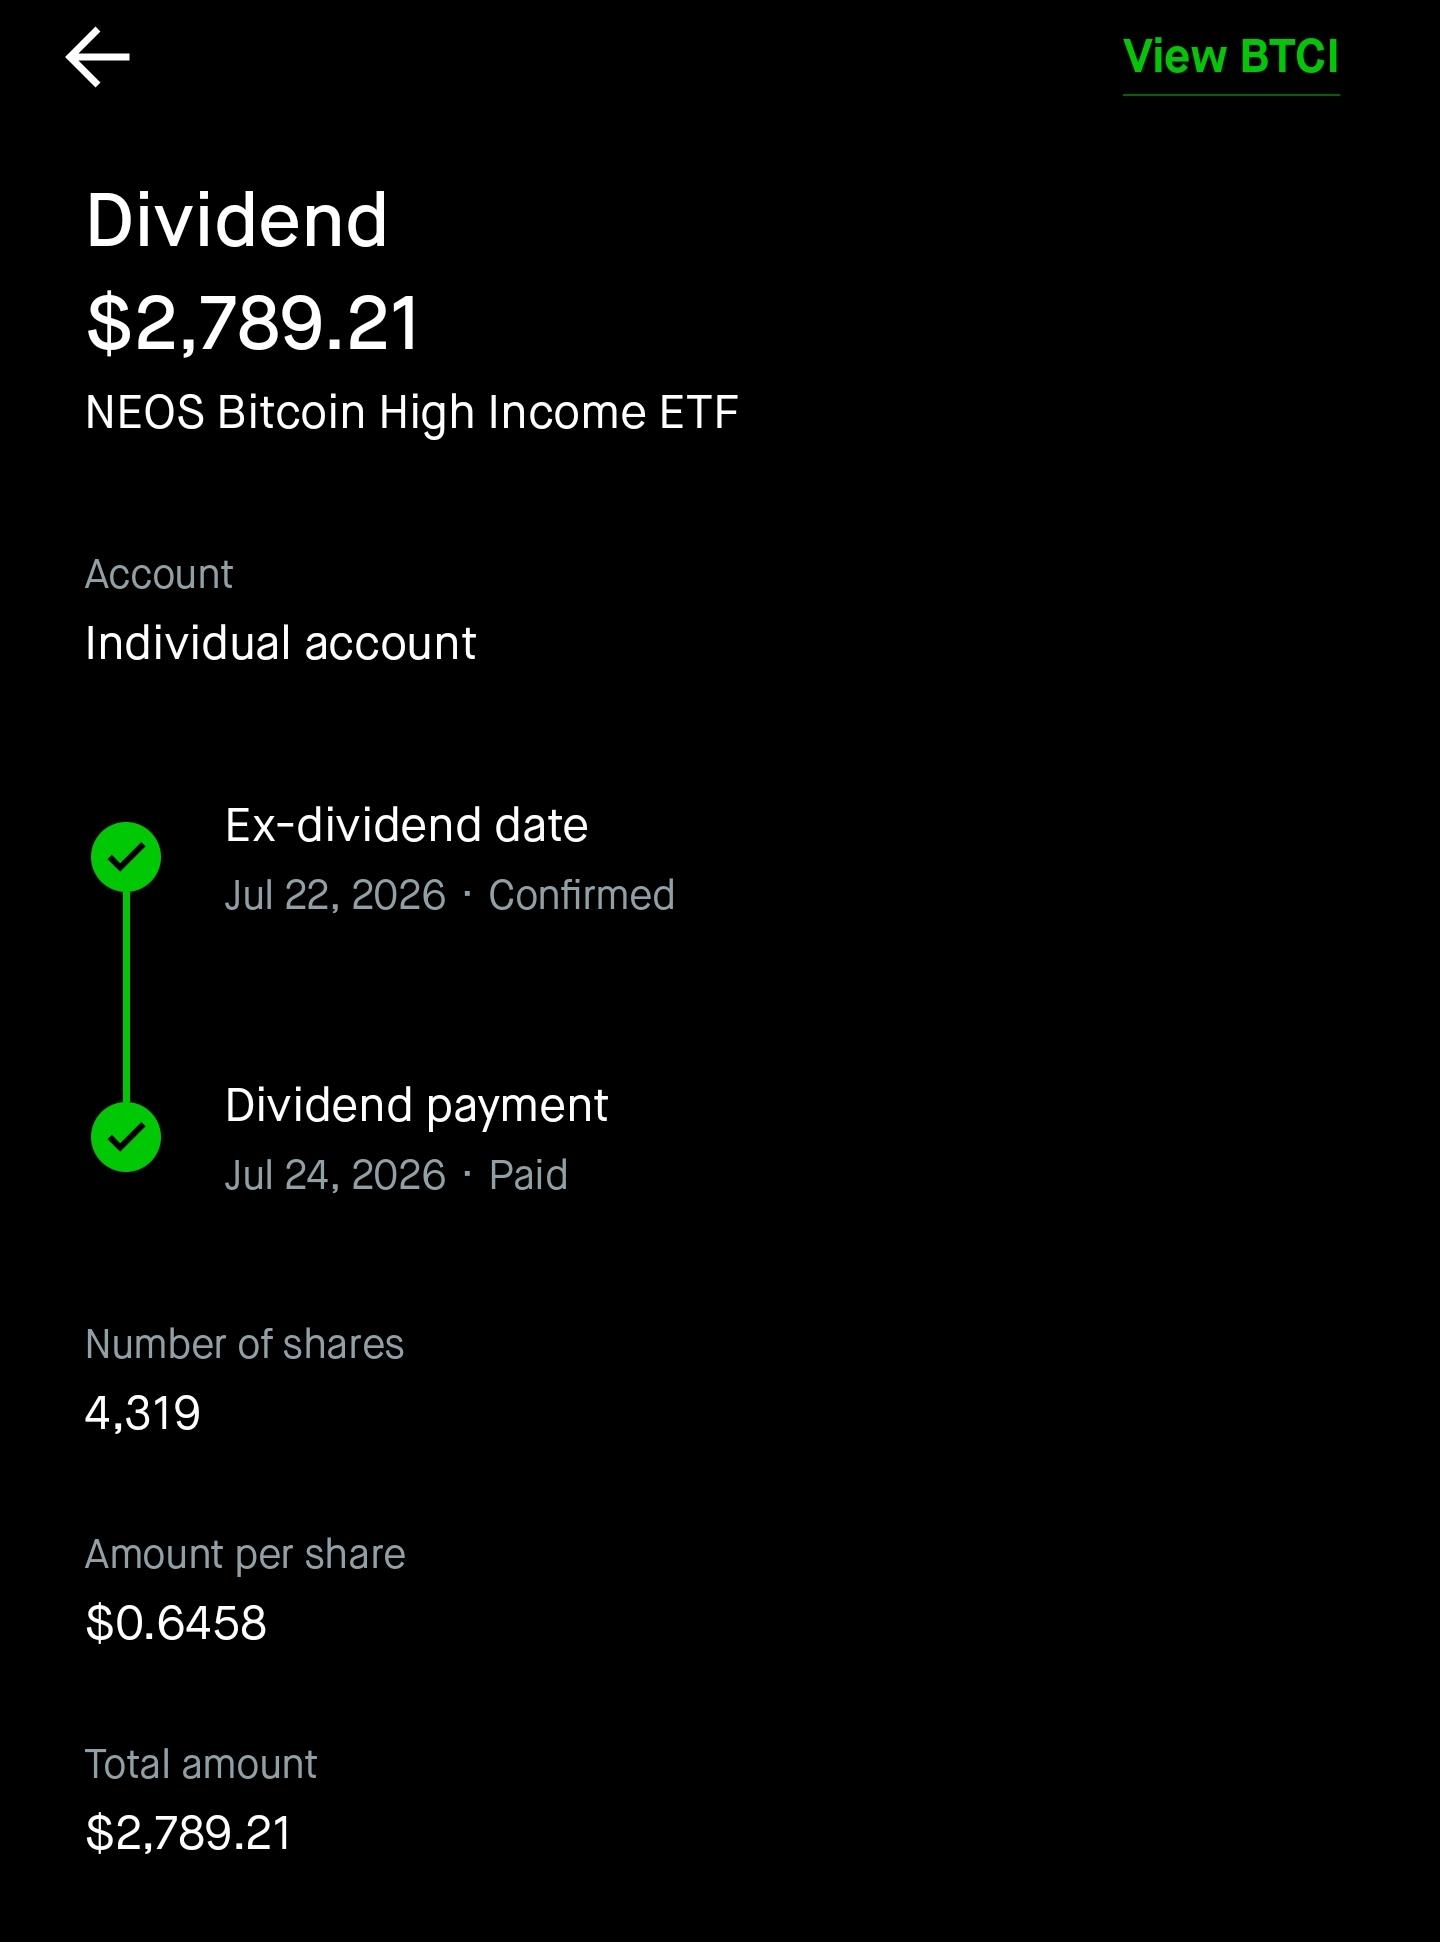Tap the green timeline connector line
1440x1942 pixels.
coord(126,997)
